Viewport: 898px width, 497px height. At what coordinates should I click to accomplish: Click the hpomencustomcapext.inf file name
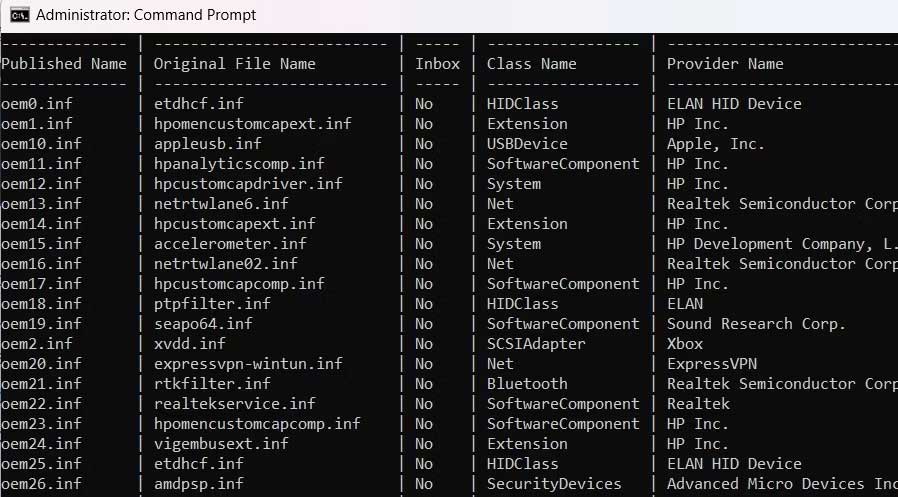pyautogui.click(x=252, y=124)
